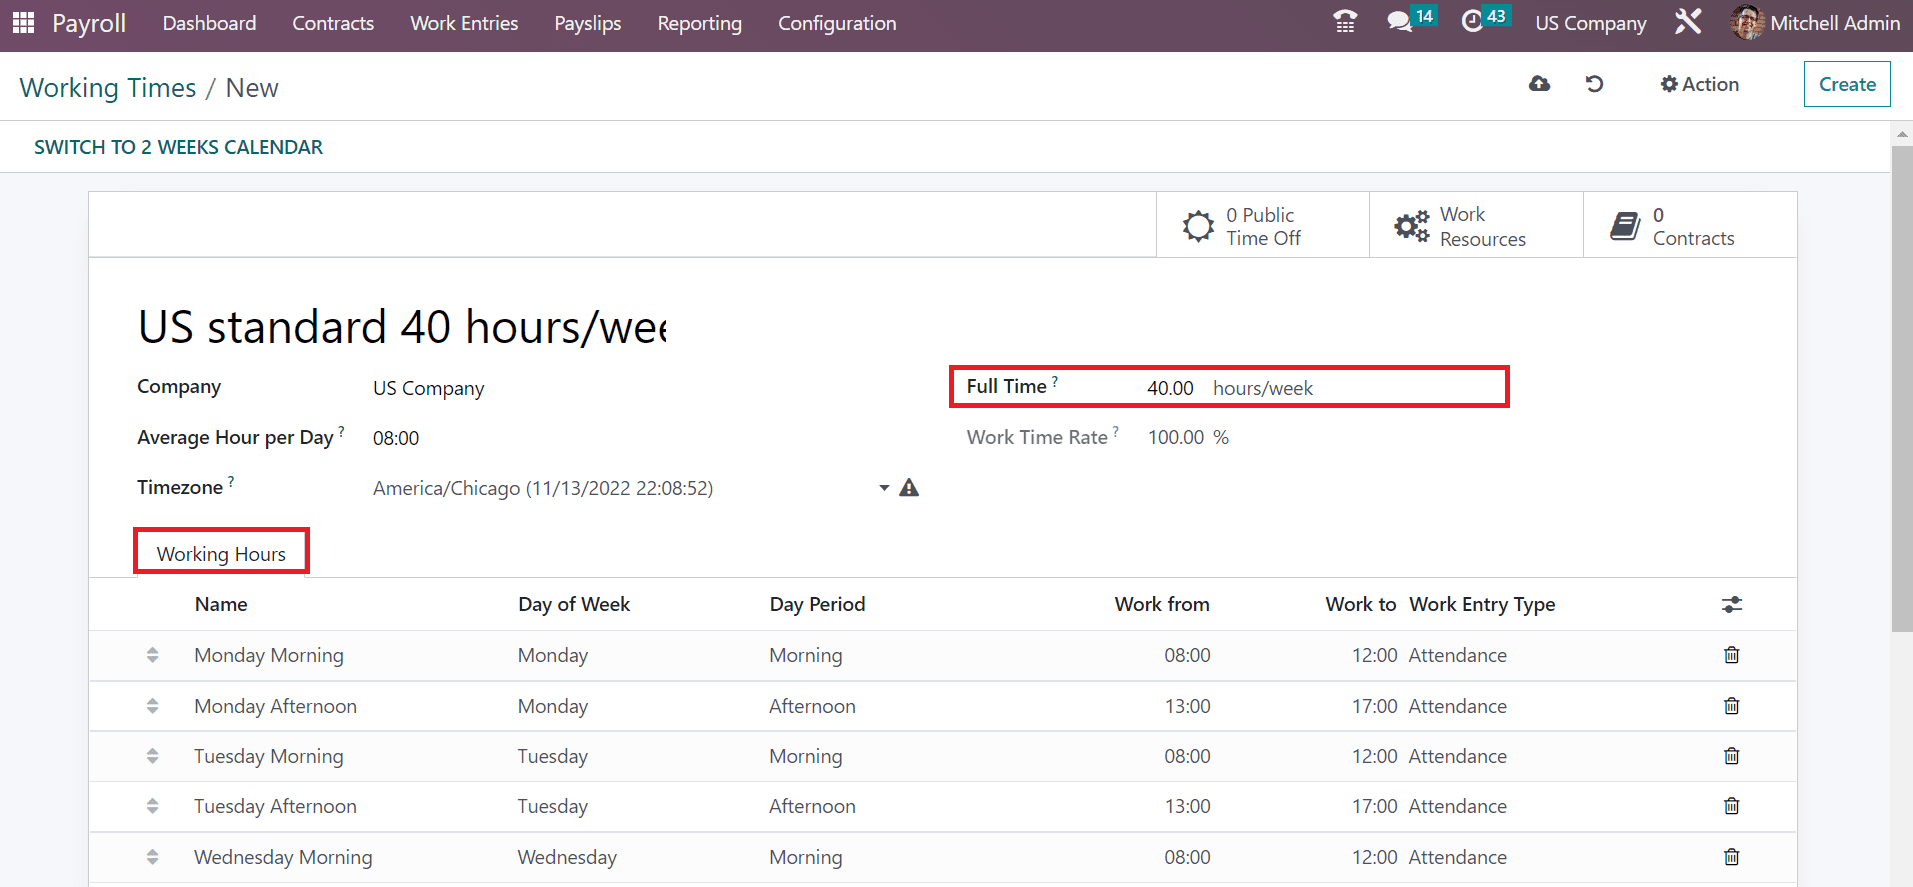This screenshot has width=1913, height=887.
Task: Go back to Working Times breadcrumb
Action: (x=108, y=88)
